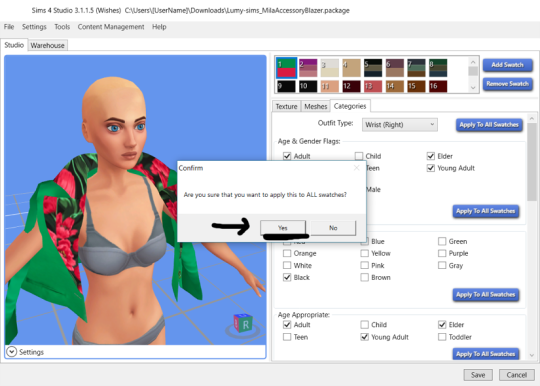
Task: Toggle Toddler under Age Appropriate
Action: click(x=442, y=337)
